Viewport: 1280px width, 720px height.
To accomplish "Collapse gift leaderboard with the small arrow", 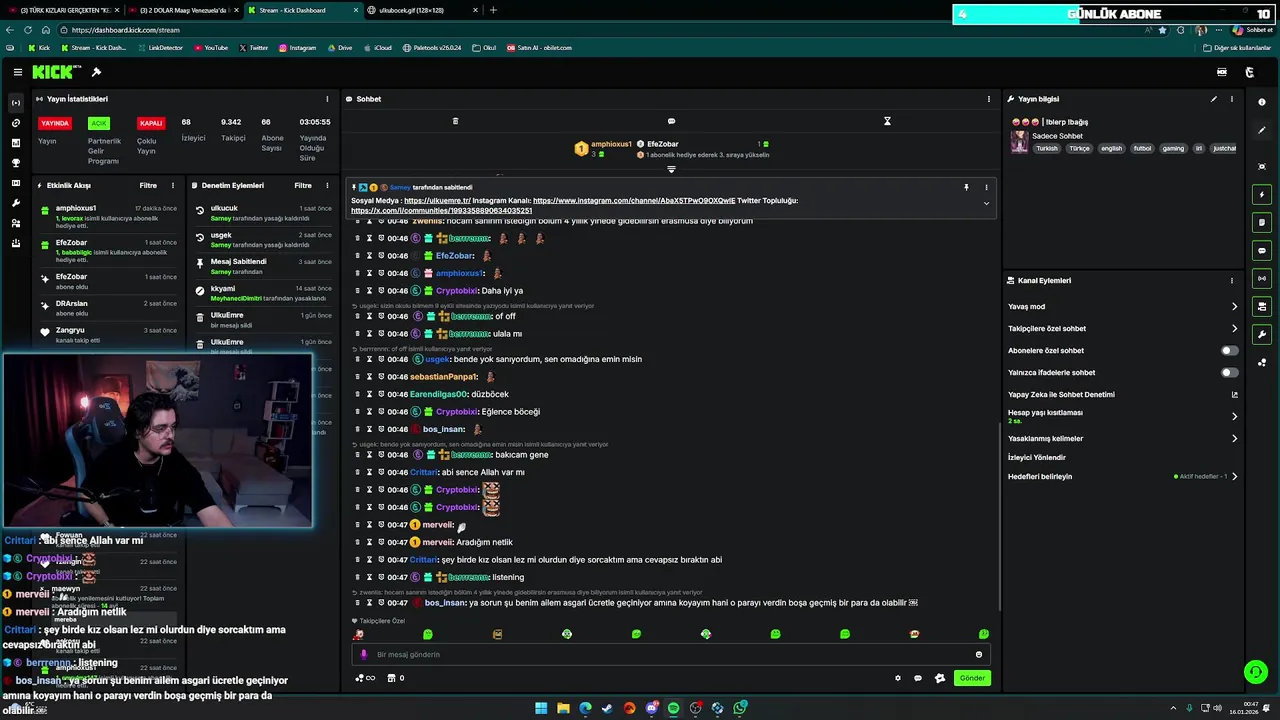I will pos(671,170).
